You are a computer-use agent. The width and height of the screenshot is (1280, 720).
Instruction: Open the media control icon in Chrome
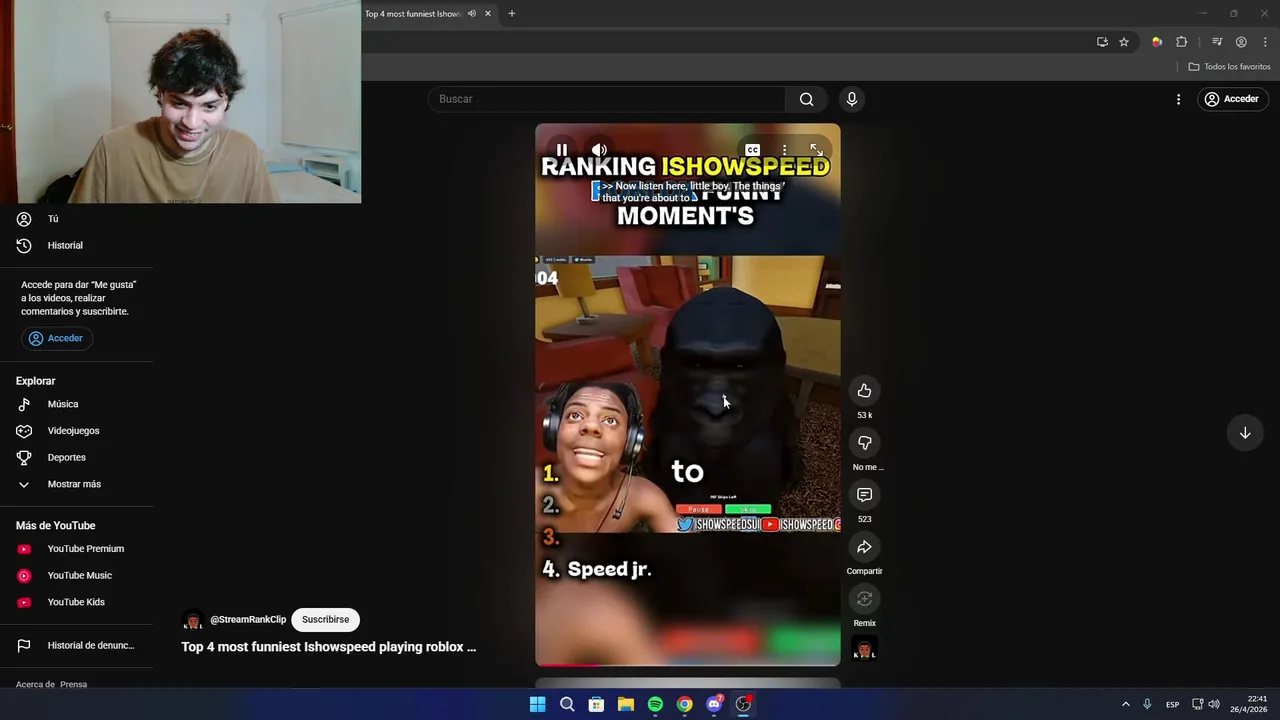pos(1217,42)
